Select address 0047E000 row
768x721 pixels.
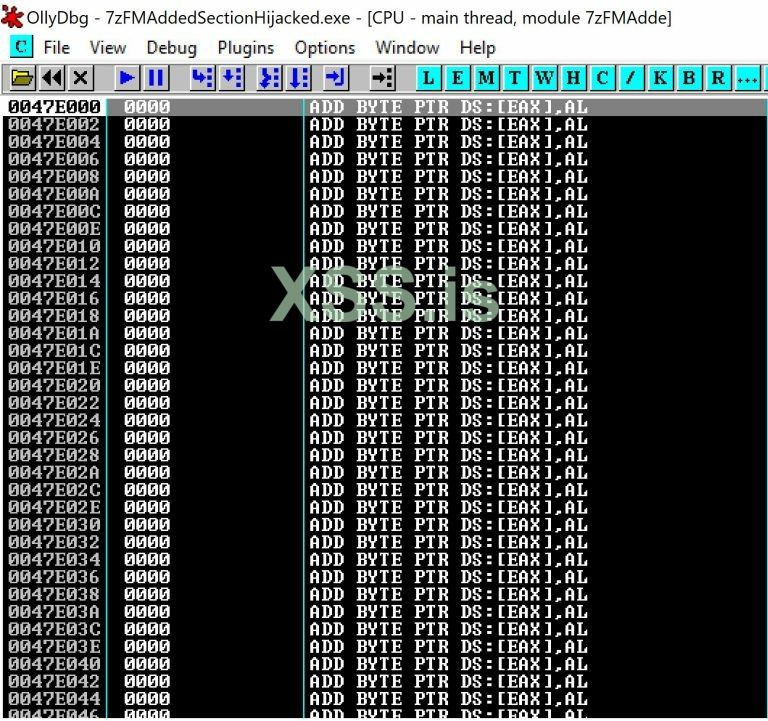coord(384,107)
